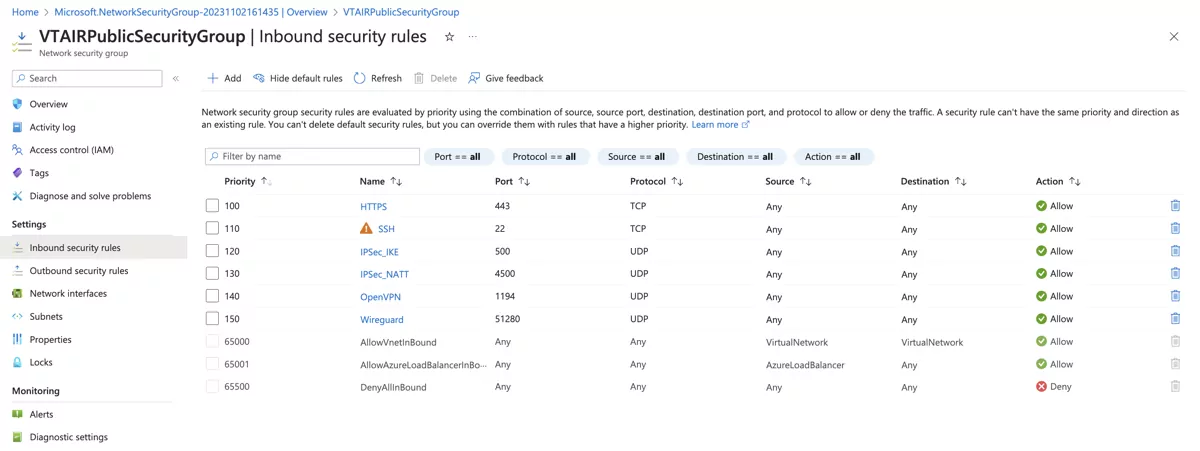Delete the Wireguard rule with its trash icon

(1175, 319)
